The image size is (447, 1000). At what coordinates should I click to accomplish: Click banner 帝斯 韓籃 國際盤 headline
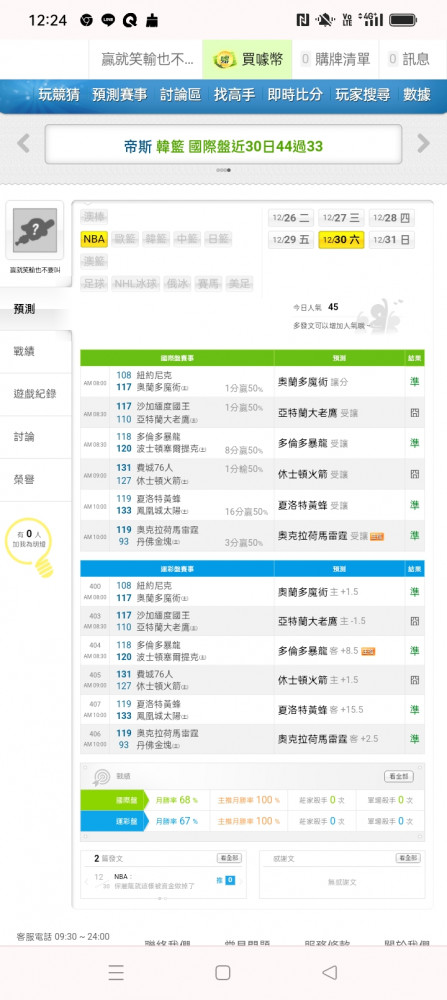(x=223, y=146)
